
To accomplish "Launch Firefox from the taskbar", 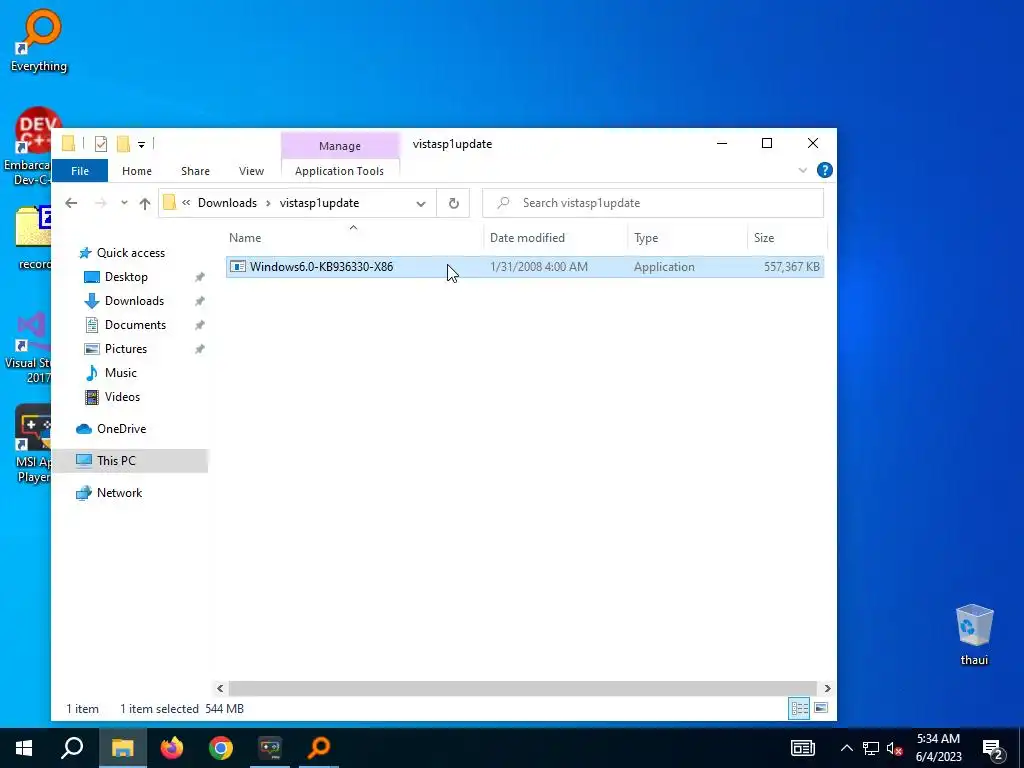I will 172,748.
